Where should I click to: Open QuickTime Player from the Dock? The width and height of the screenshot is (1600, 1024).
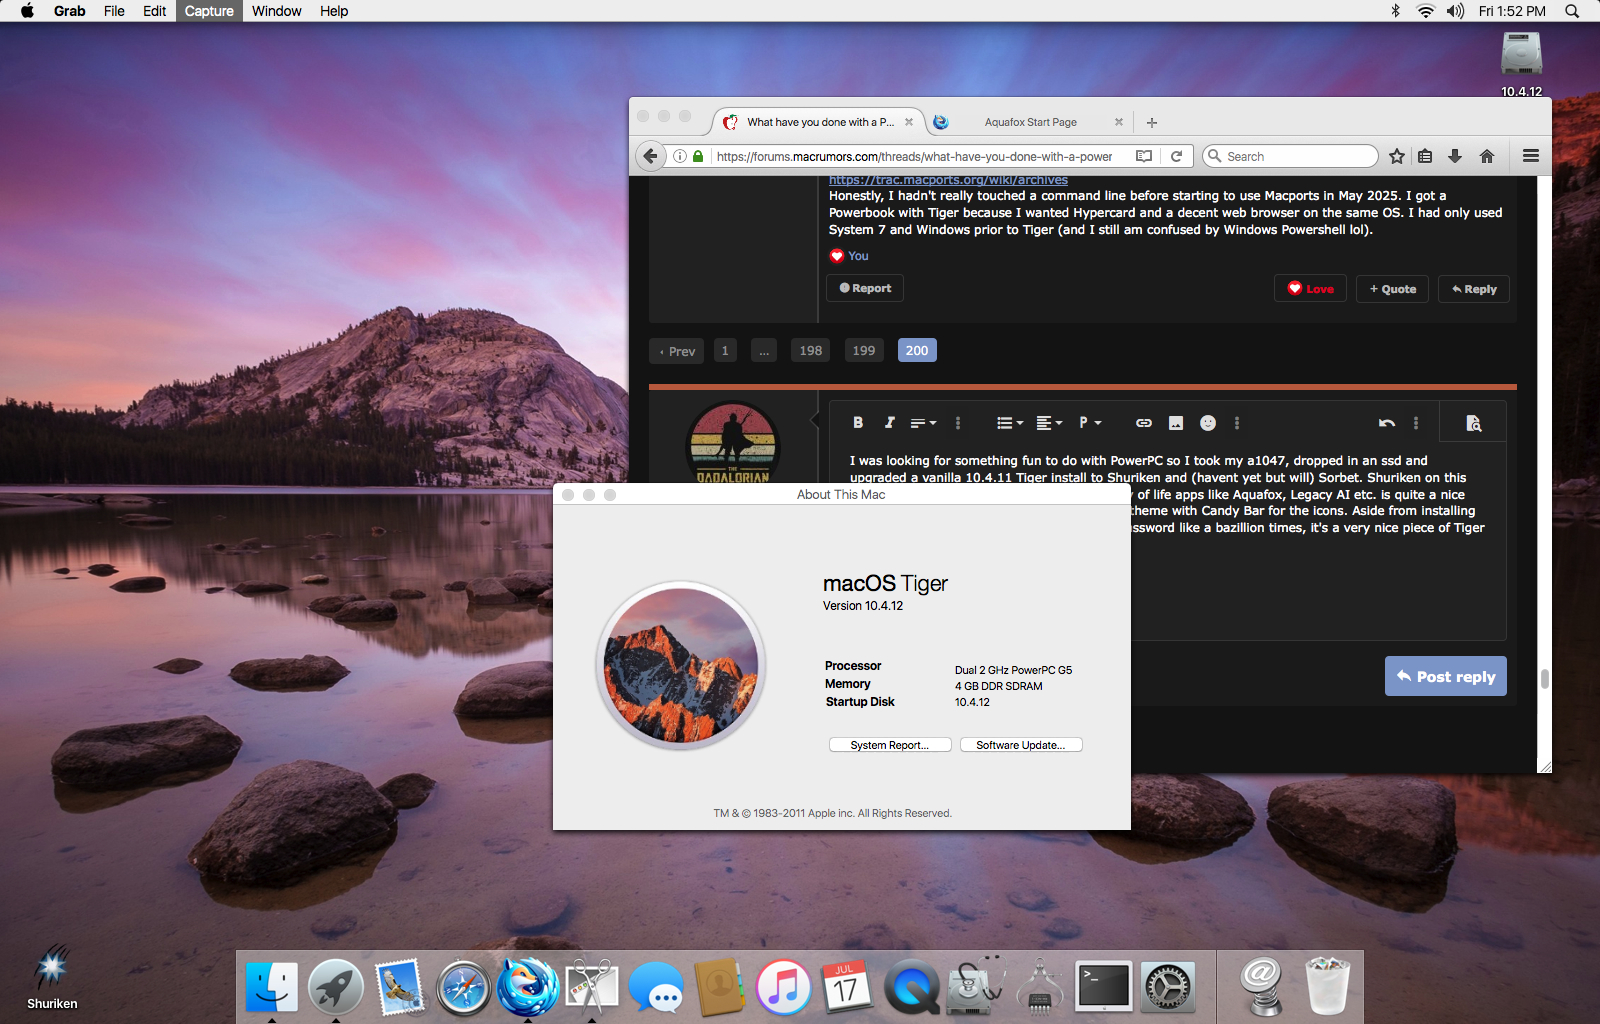click(x=911, y=987)
